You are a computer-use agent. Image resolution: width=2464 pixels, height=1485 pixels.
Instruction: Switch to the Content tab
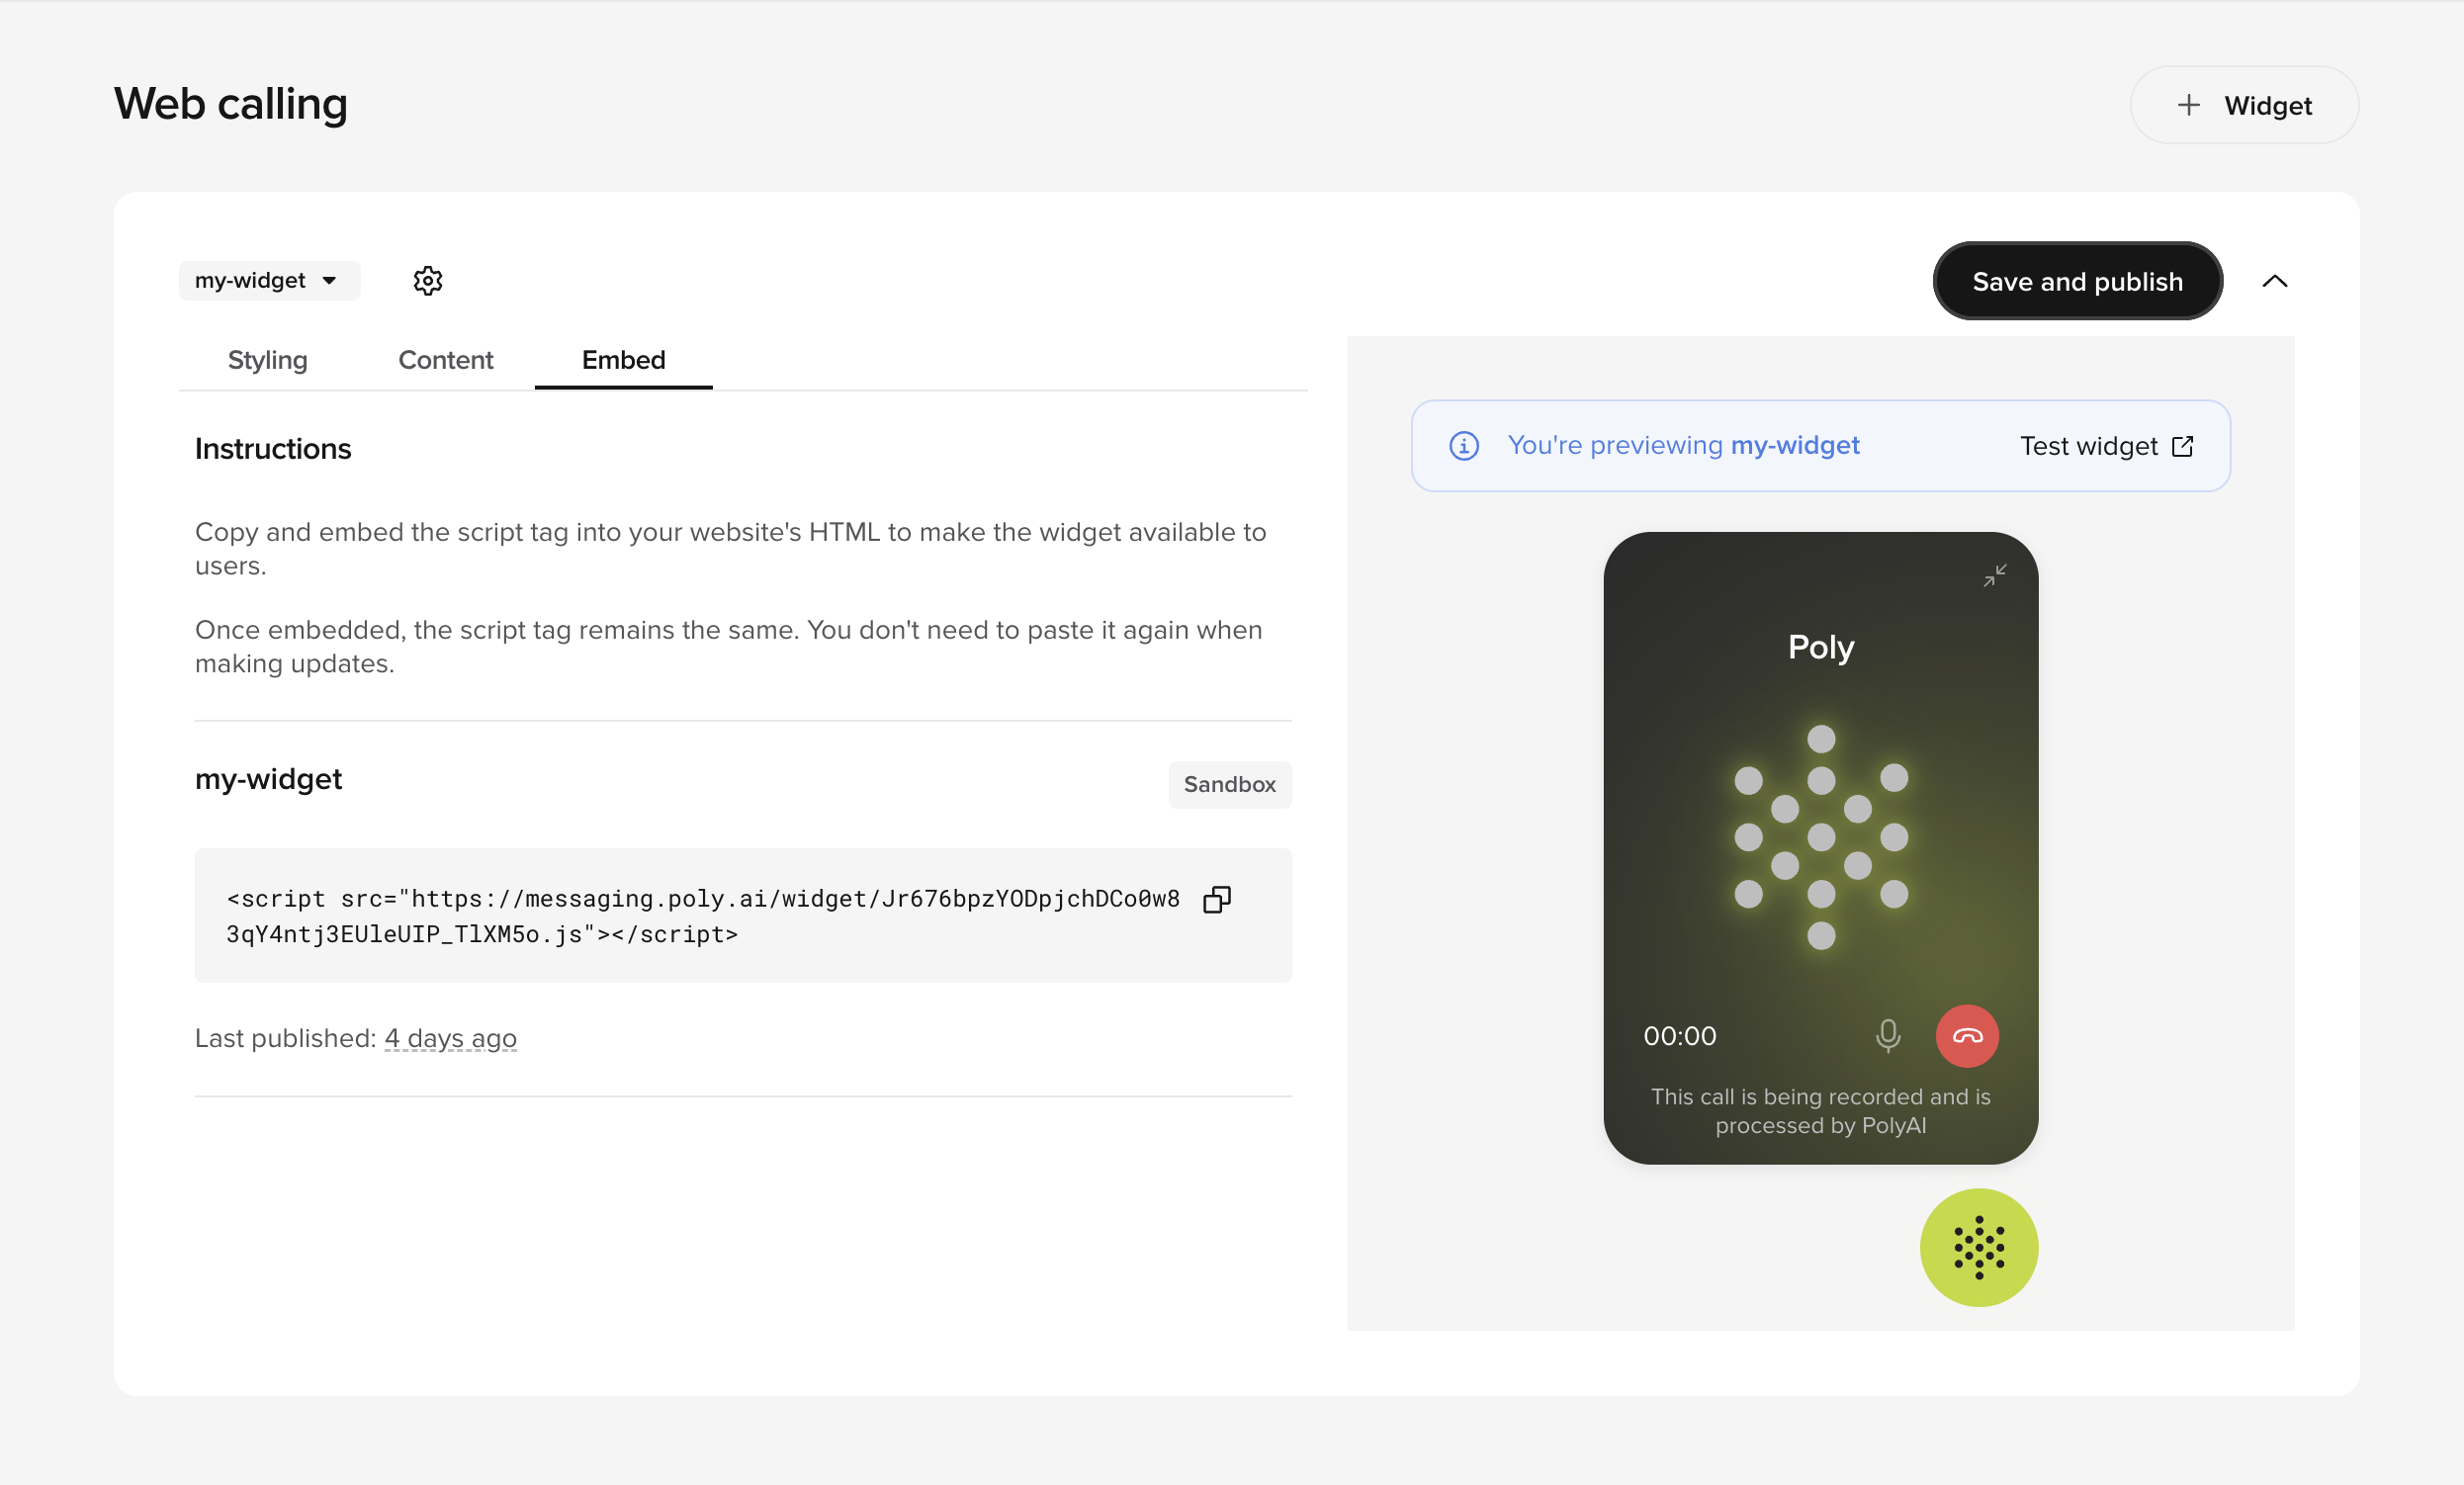pos(446,360)
